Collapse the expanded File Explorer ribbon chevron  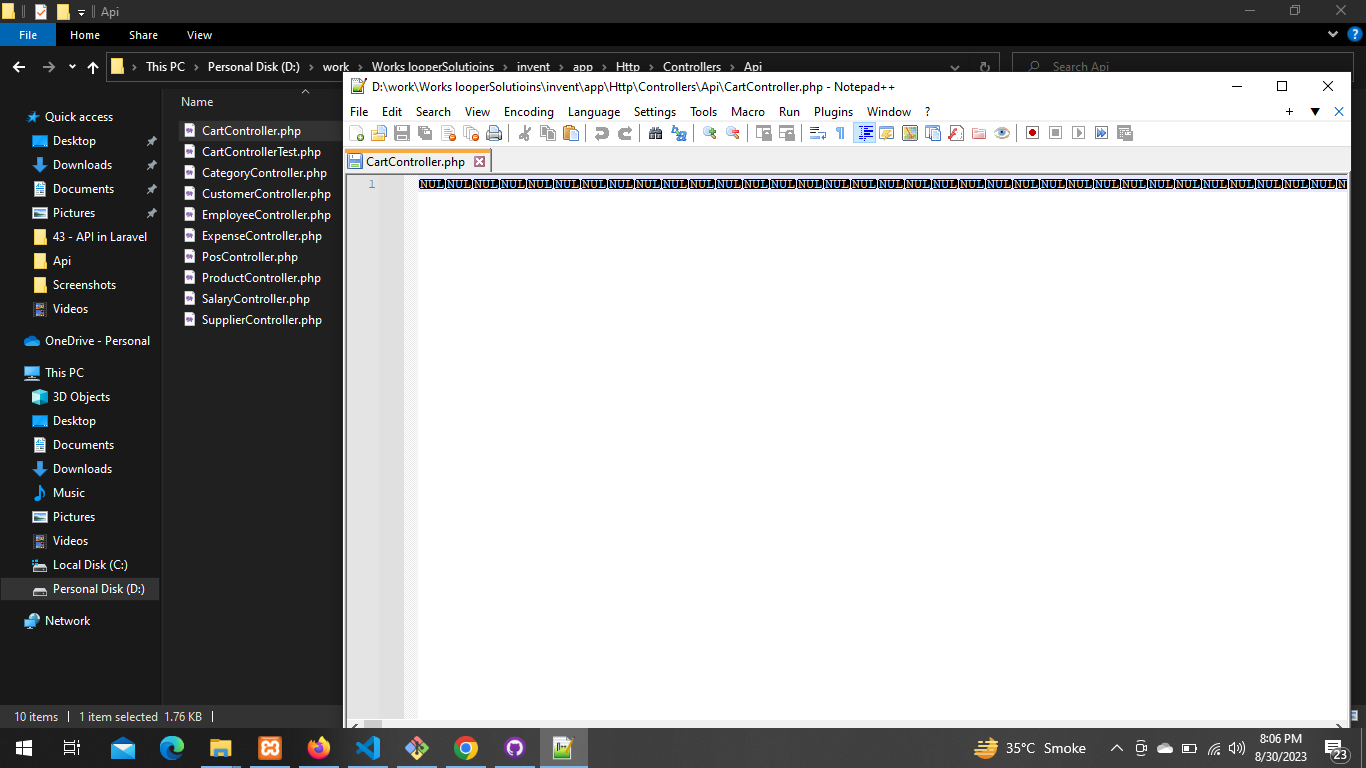(x=1333, y=33)
